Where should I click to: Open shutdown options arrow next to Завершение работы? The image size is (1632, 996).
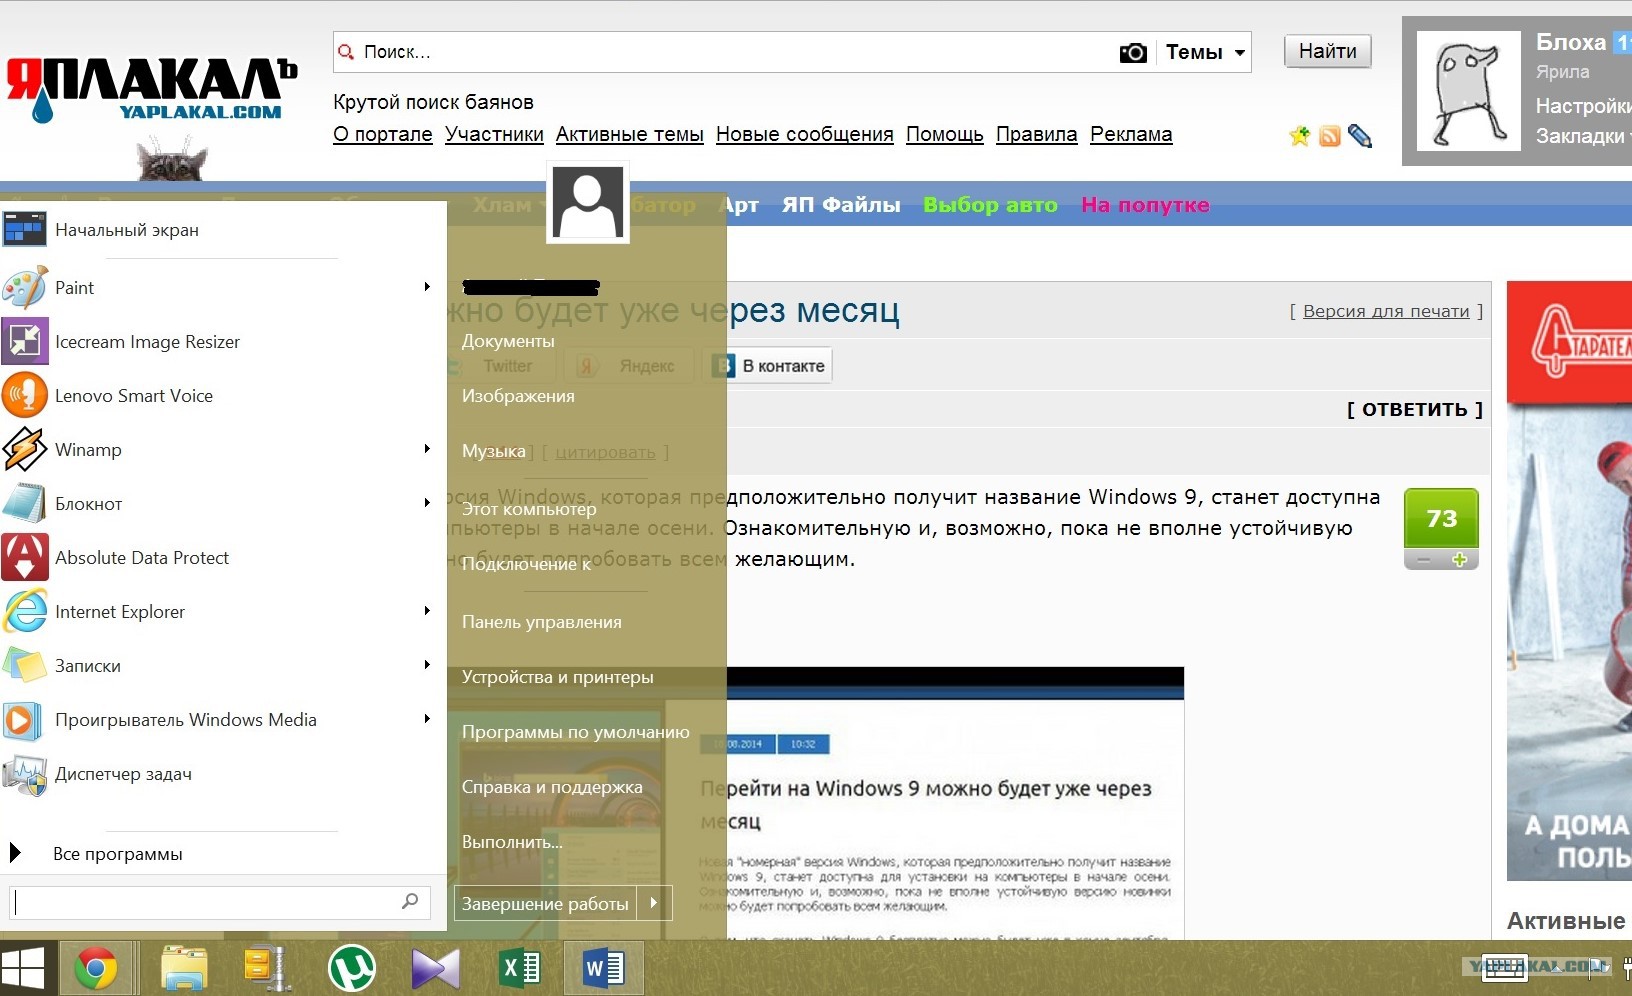(654, 903)
